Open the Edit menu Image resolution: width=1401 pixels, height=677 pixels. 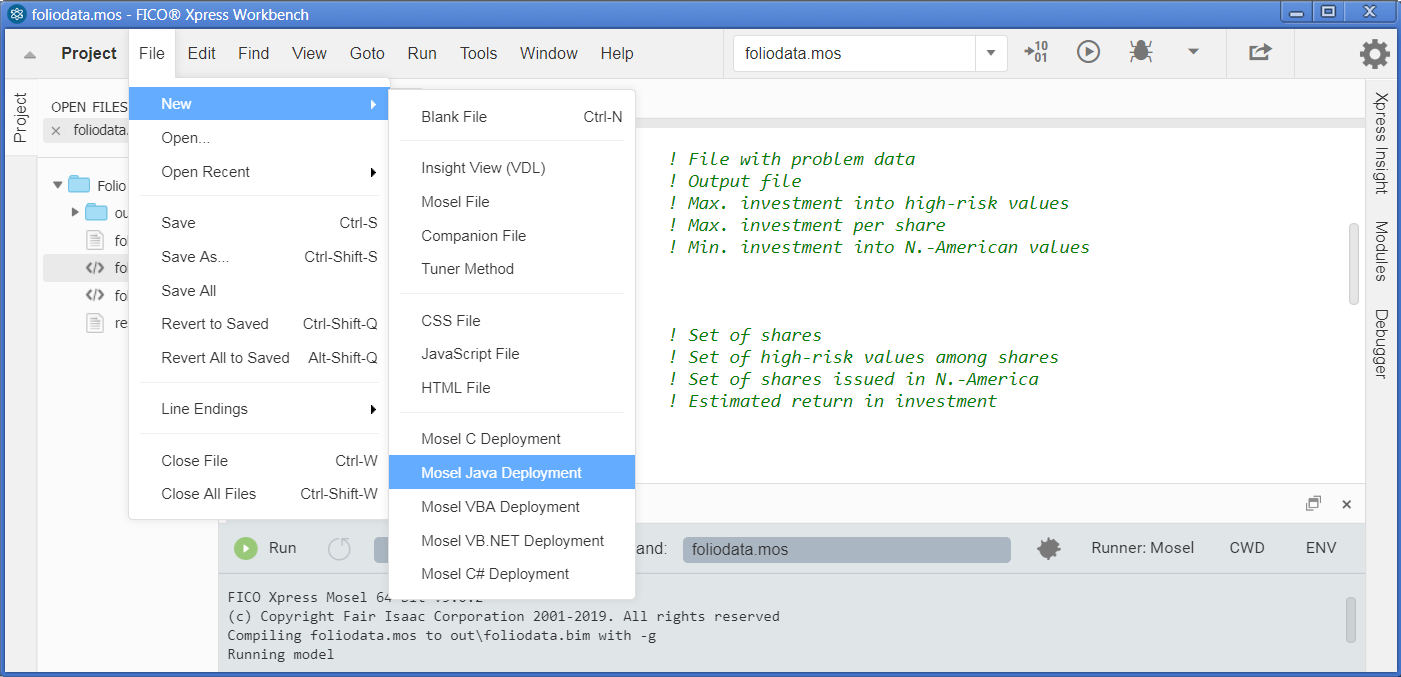coord(201,53)
